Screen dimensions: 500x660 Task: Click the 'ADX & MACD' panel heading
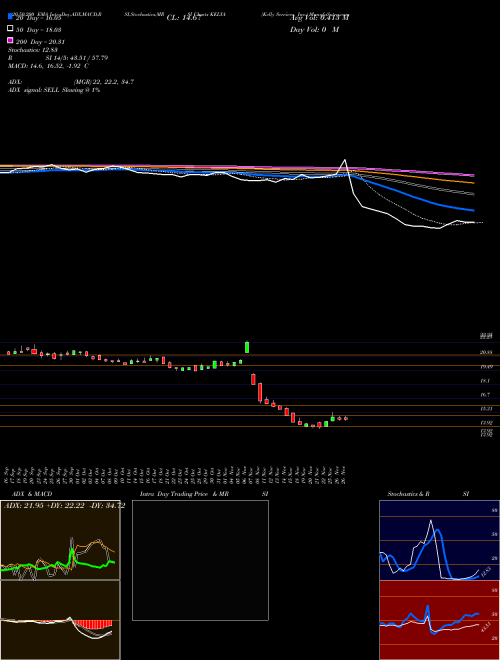(32, 494)
